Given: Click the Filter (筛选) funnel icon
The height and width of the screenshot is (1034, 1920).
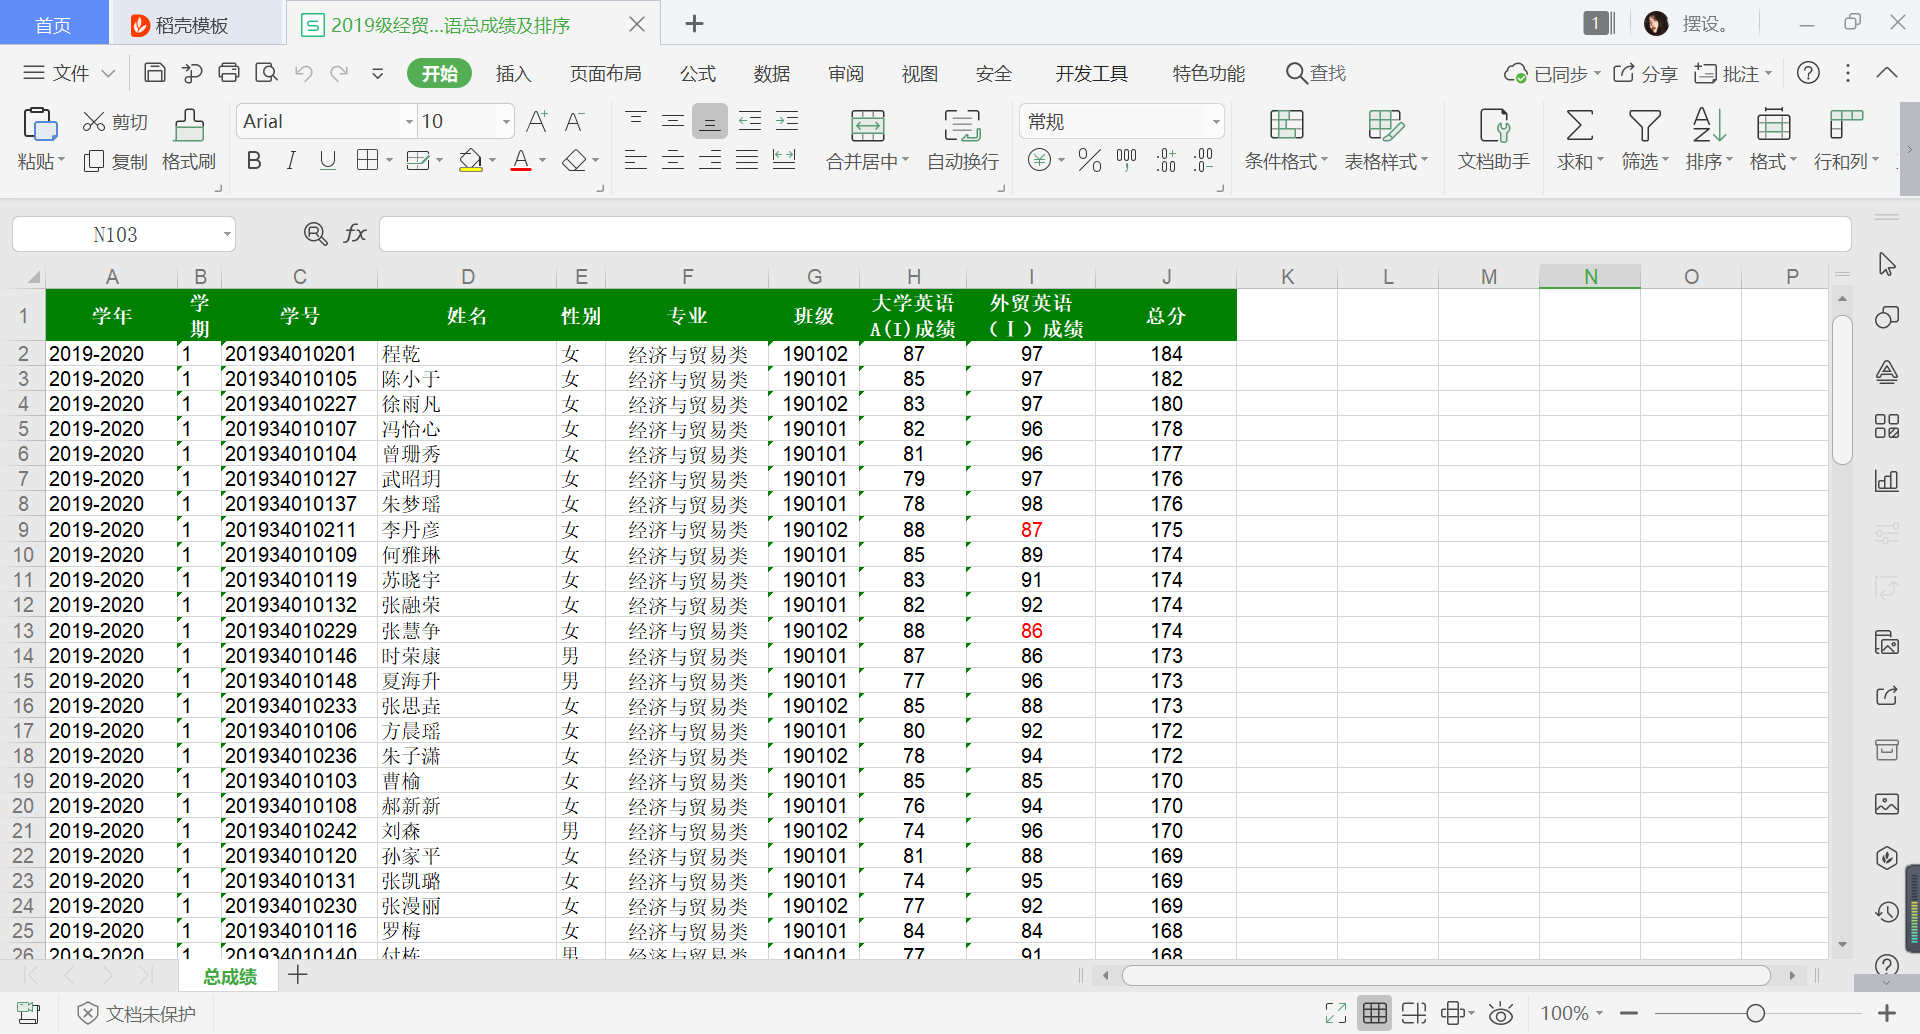Looking at the screenshot, I should [x=1644, y=126].
